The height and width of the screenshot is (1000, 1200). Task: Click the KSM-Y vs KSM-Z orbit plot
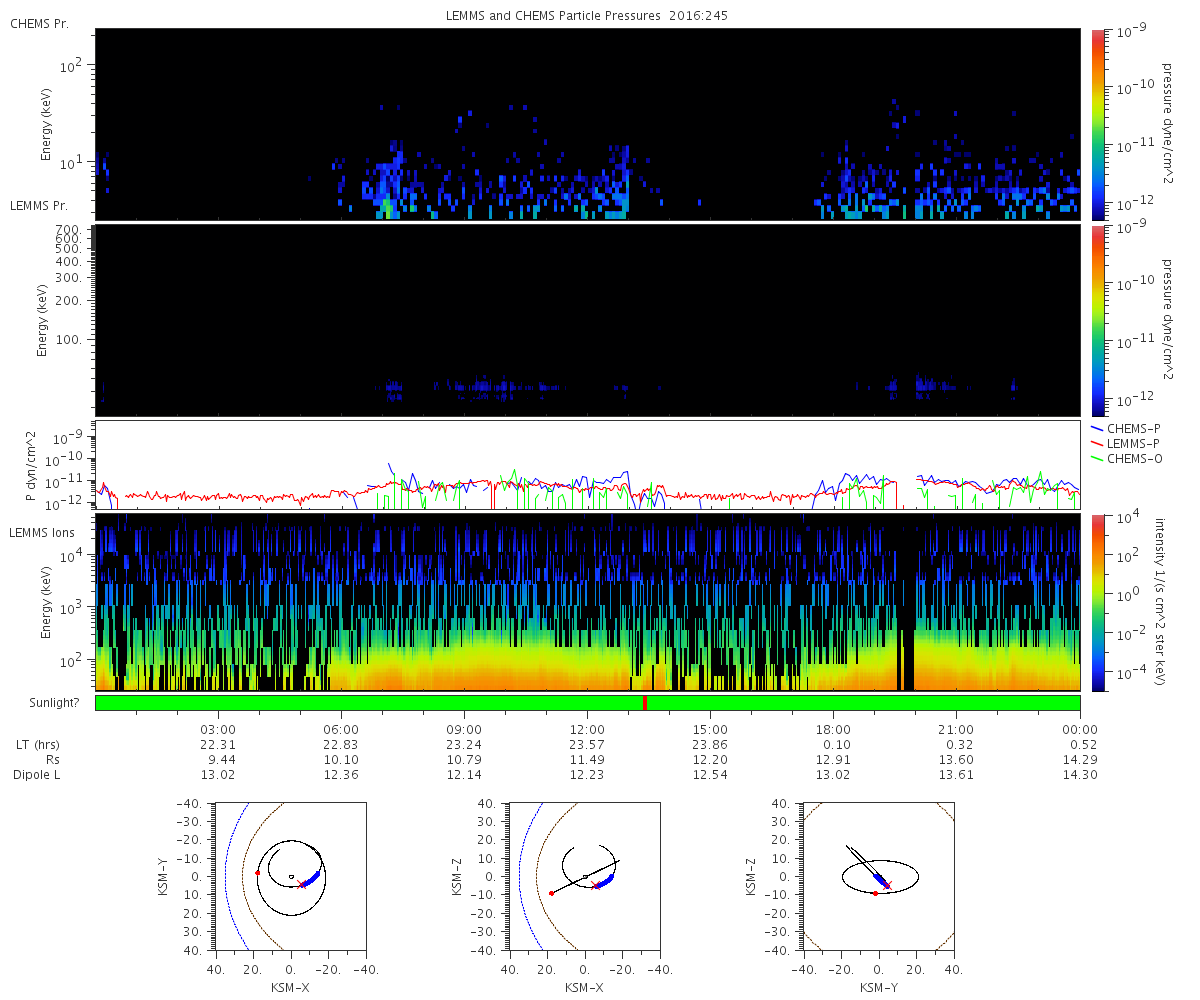click(x=879, y=875)
